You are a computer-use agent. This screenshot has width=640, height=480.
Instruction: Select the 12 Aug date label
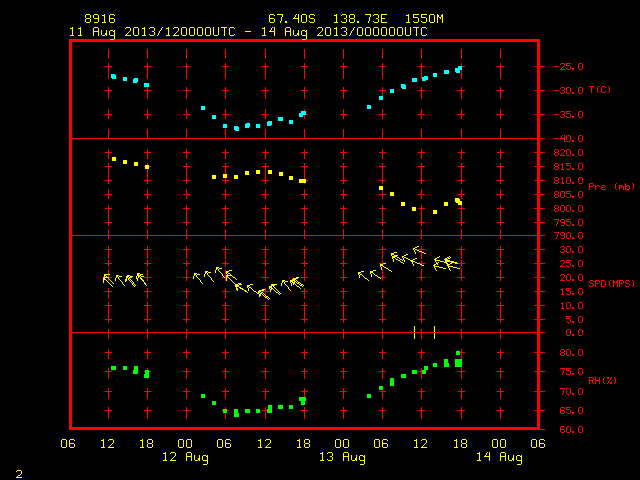point(185,457)
